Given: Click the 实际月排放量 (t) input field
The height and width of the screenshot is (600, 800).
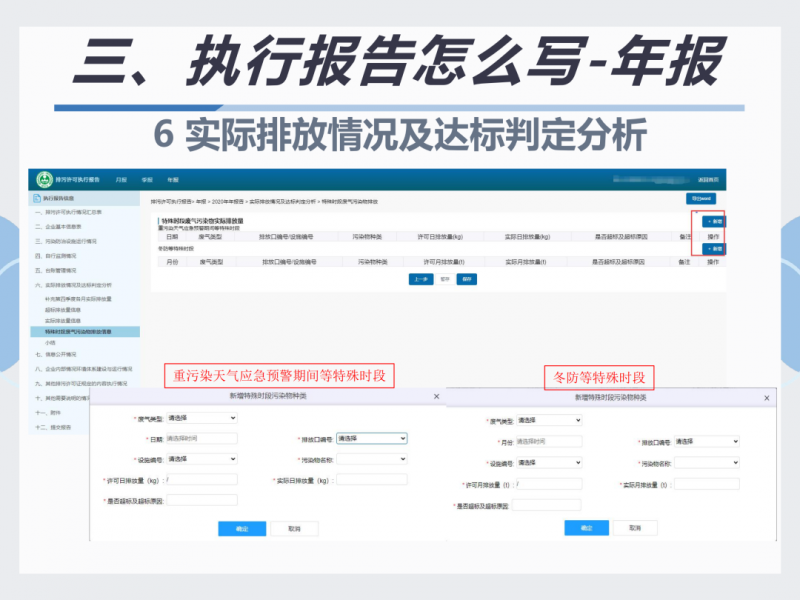Looking at the screenshot, I should pos(707,484).
